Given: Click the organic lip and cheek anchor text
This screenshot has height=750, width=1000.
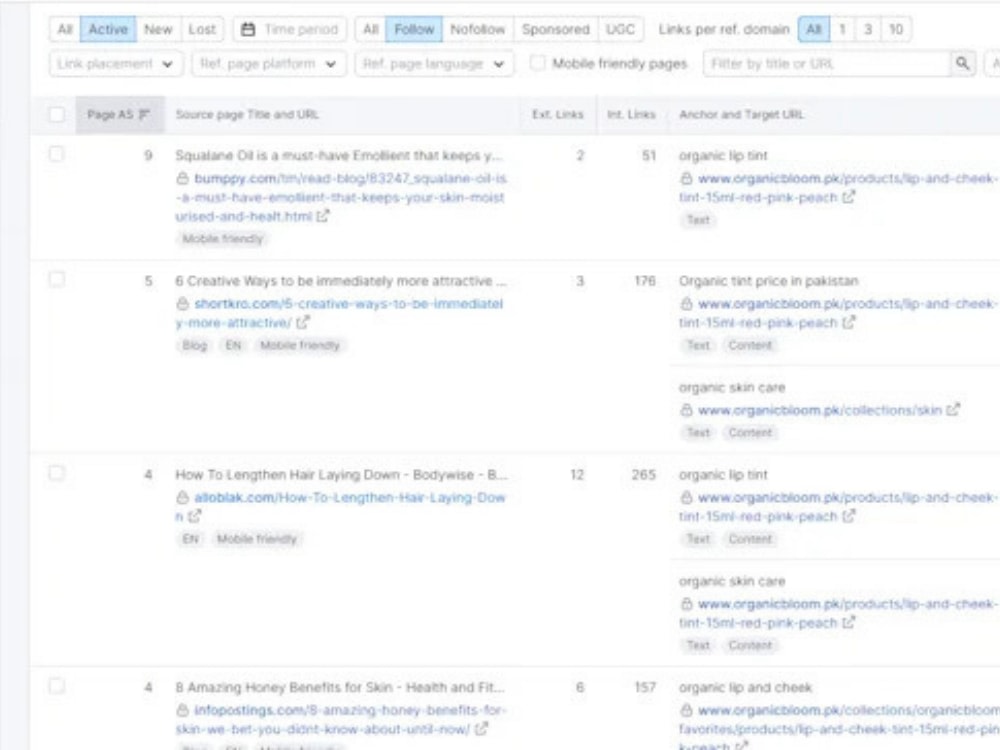Looking at the screenshot, I should click(746, 688).
